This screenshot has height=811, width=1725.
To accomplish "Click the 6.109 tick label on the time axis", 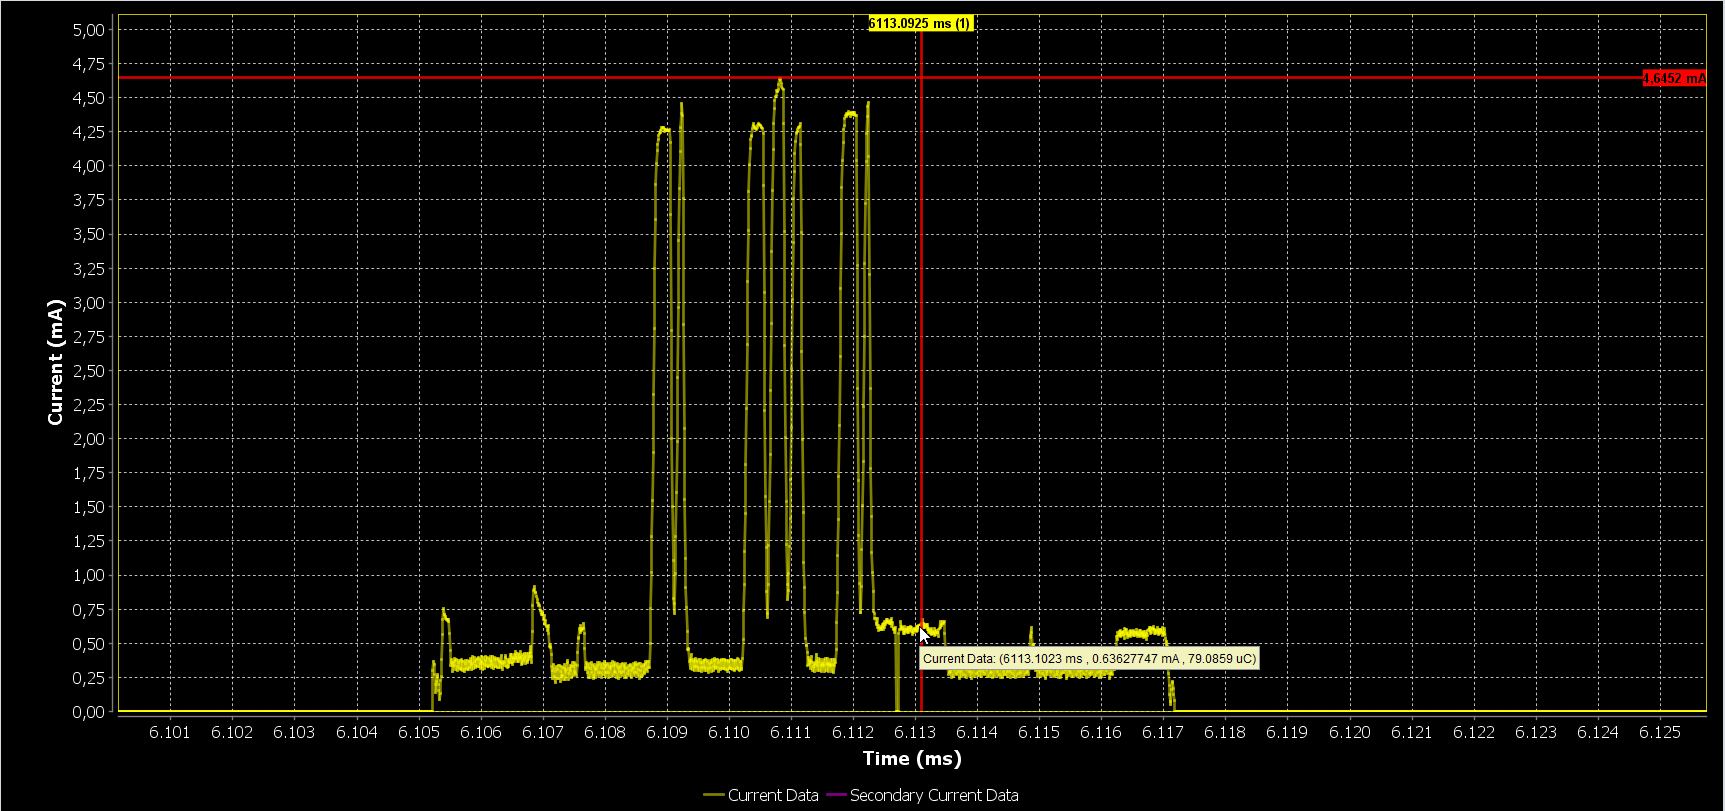I will pos(667,732).
